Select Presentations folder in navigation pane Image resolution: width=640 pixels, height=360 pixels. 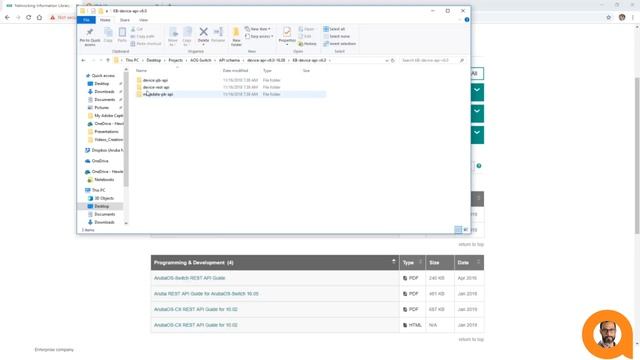pyautogui.click(x=106, y=132)
